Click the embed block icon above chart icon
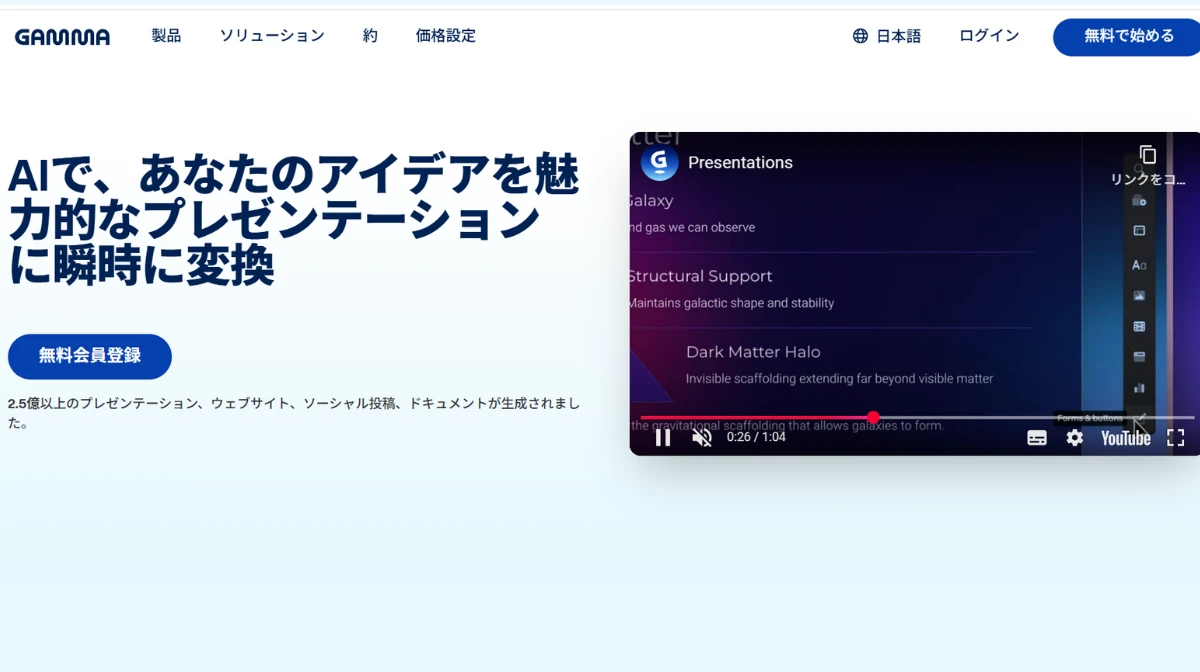Screen dimensions: 1200x672 tap(1139, 357)
